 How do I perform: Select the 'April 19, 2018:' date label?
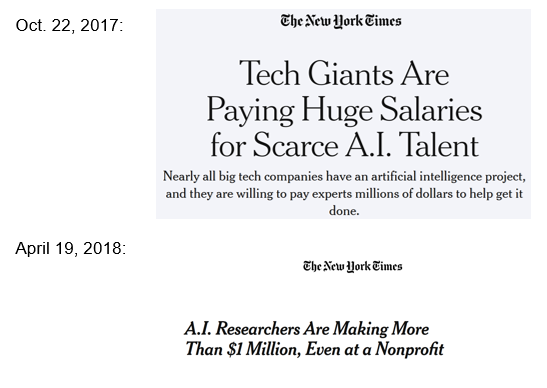point(70,248)
